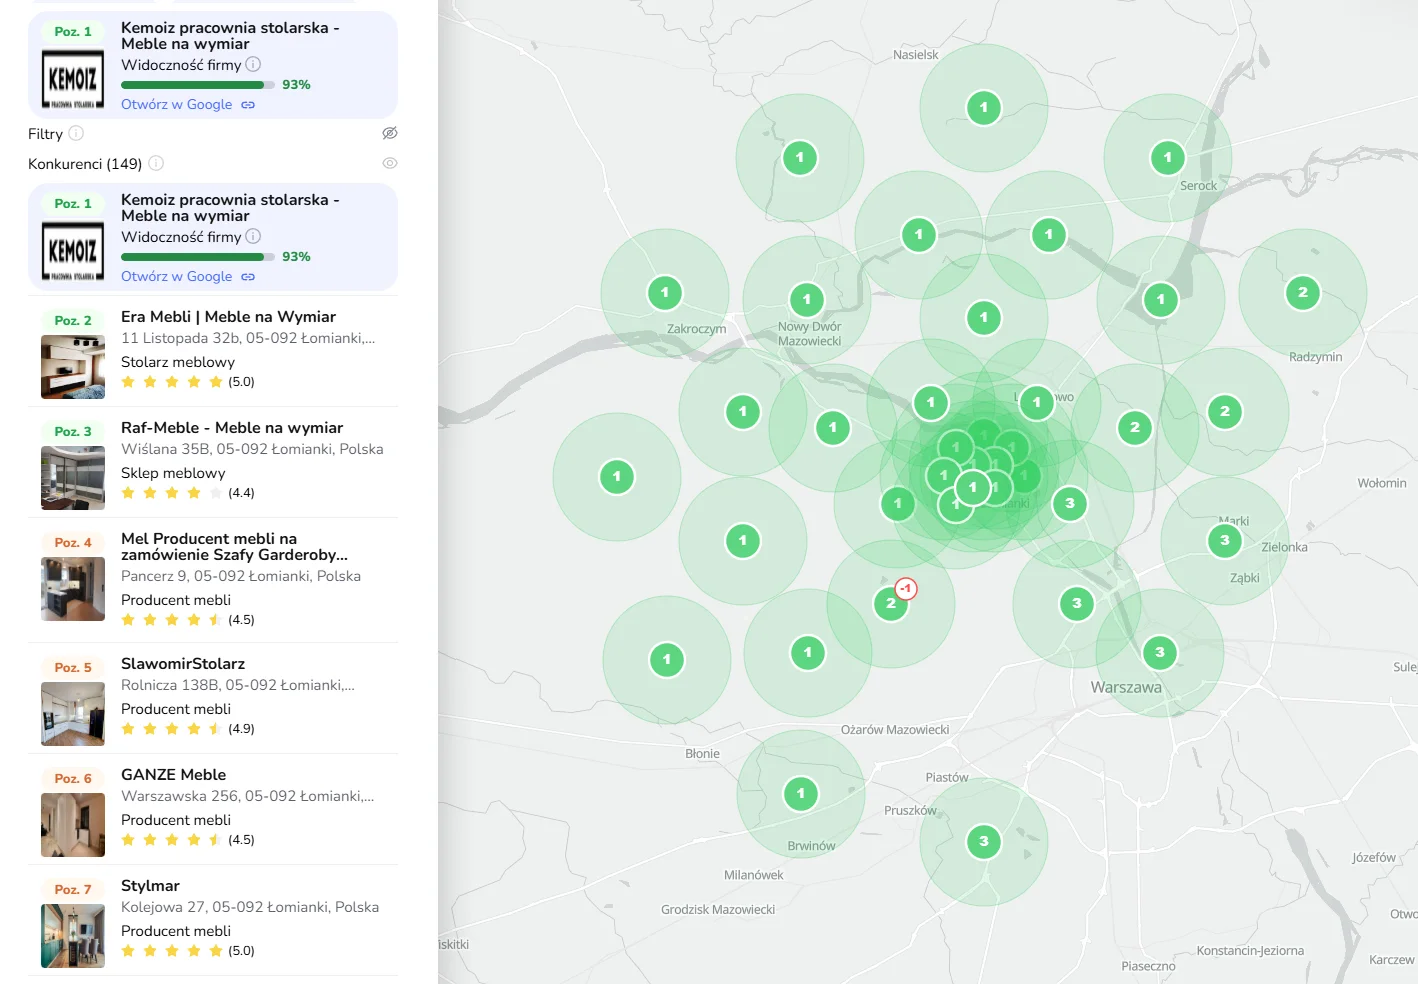Select the map marker 2 with red -1 badge
This screenshot has width=1418, height=984.
click(891, 604)
